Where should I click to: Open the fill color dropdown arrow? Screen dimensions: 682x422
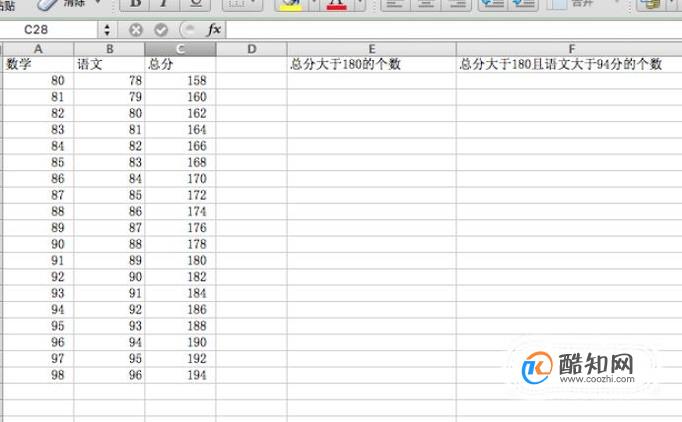click(314, 3)
